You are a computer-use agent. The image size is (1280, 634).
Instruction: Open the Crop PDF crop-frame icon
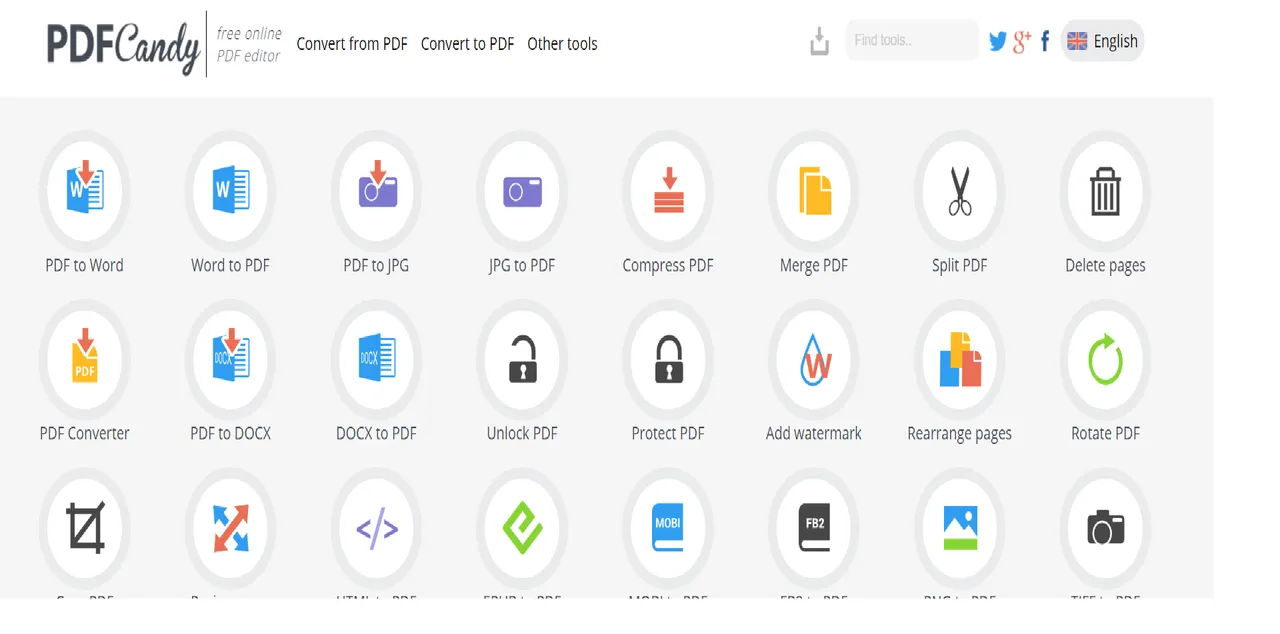coord(84,528)
